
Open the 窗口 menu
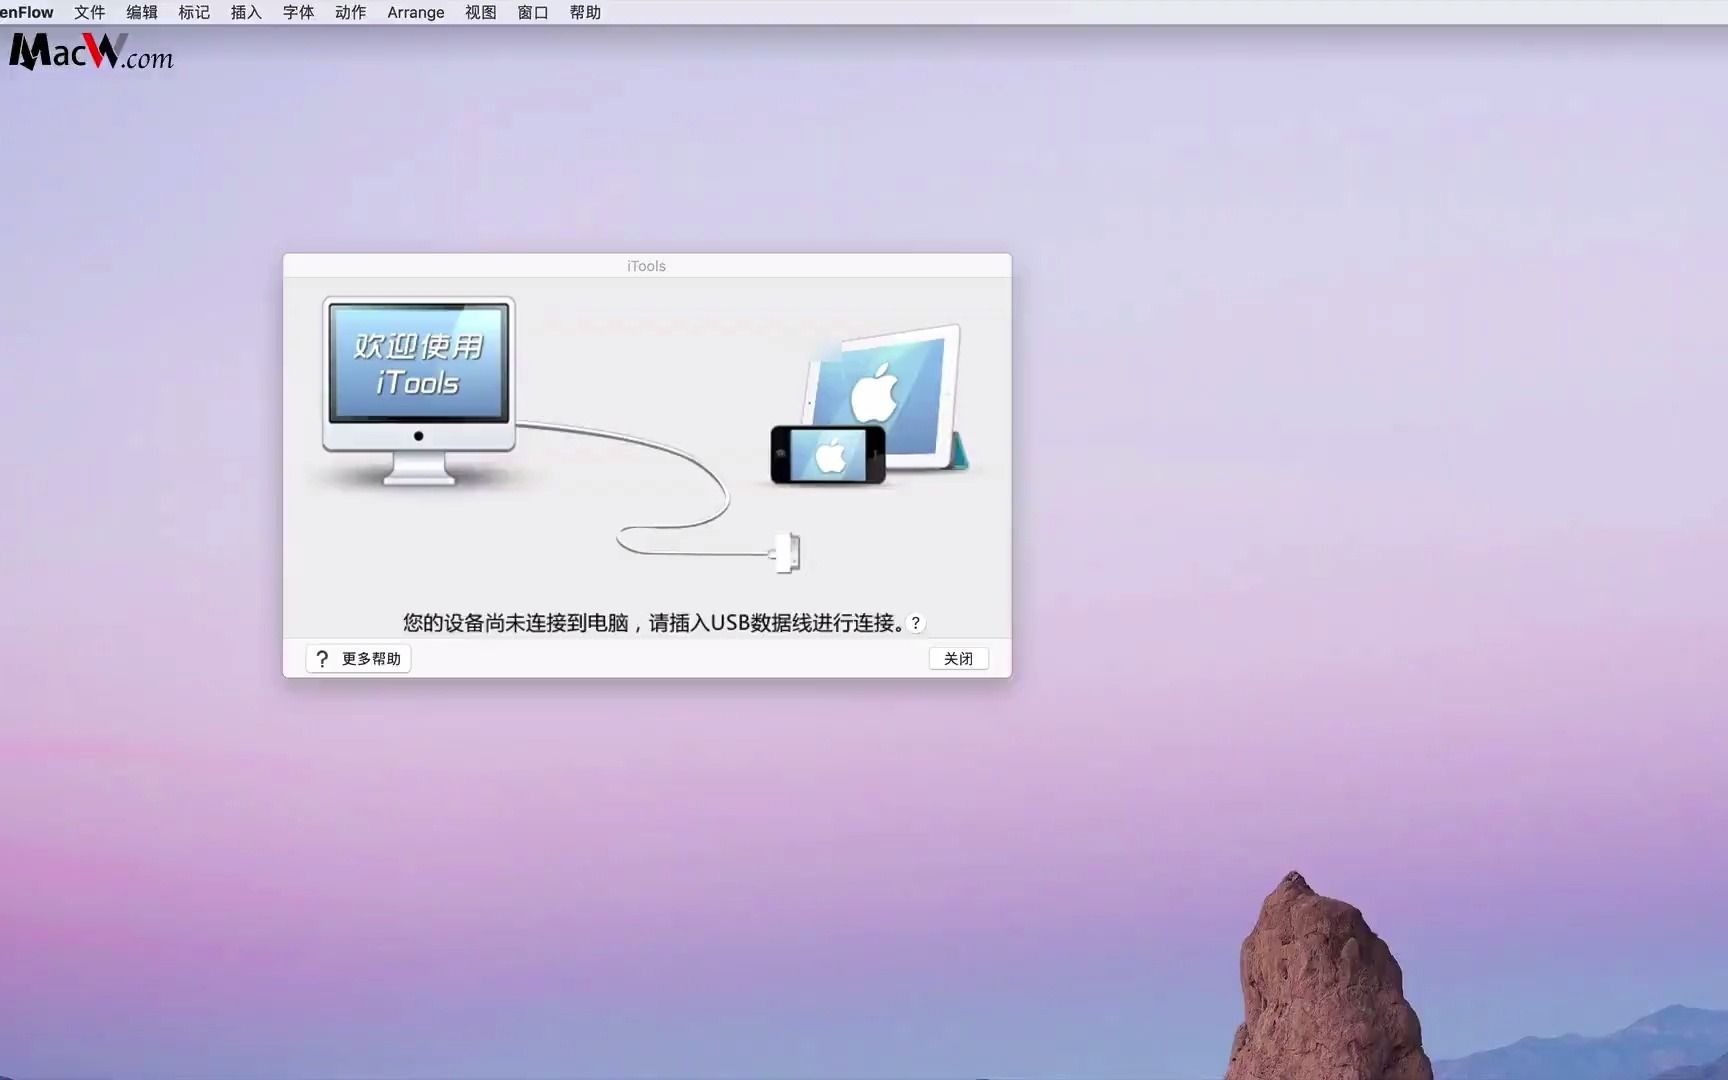532,12
